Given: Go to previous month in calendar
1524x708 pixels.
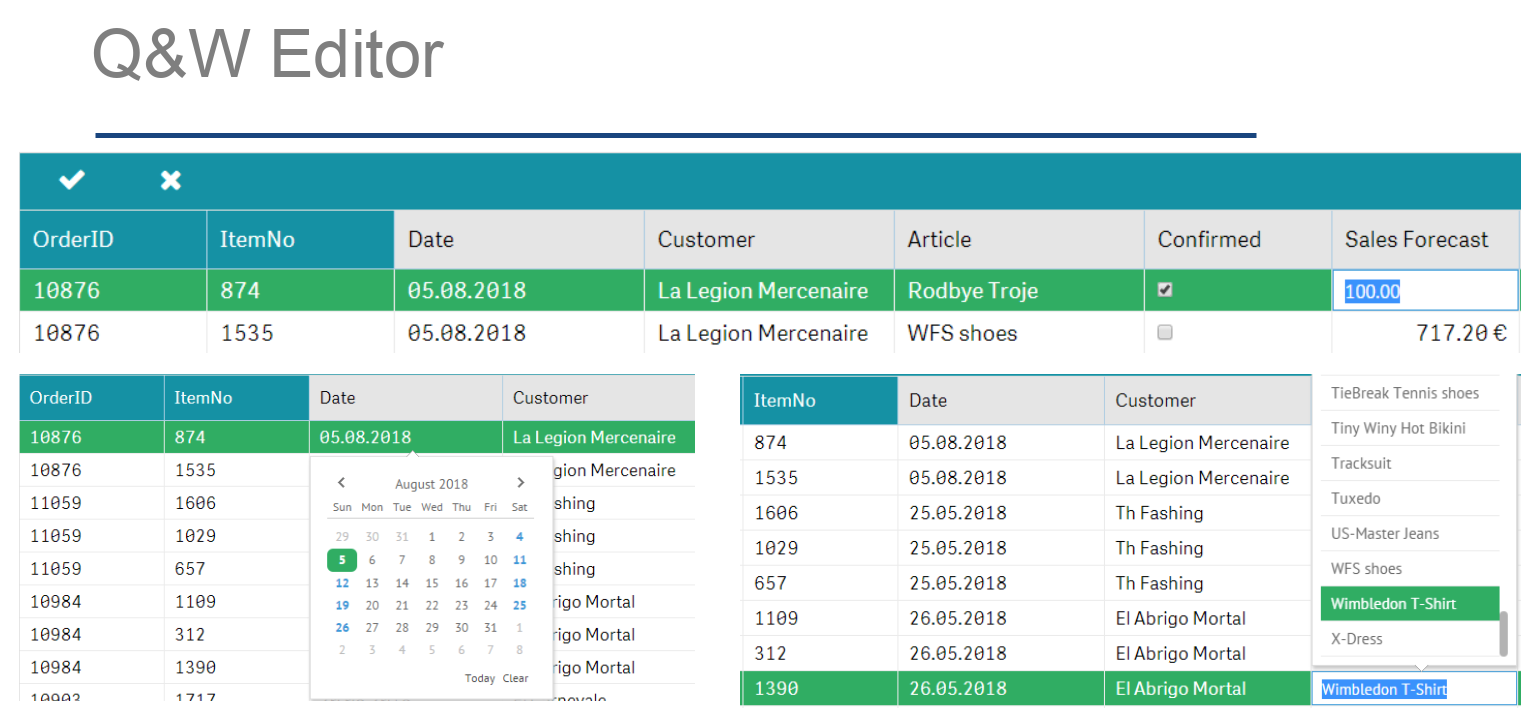Looking at the screenshot, I should pos(341,483).
